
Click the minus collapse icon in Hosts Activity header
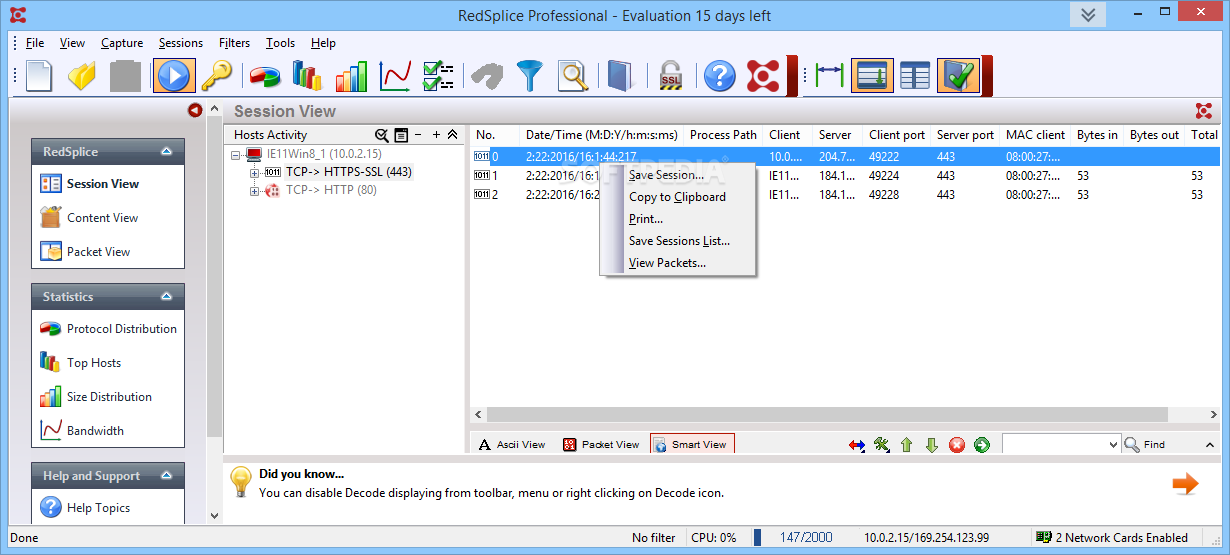tap(418, 135)
